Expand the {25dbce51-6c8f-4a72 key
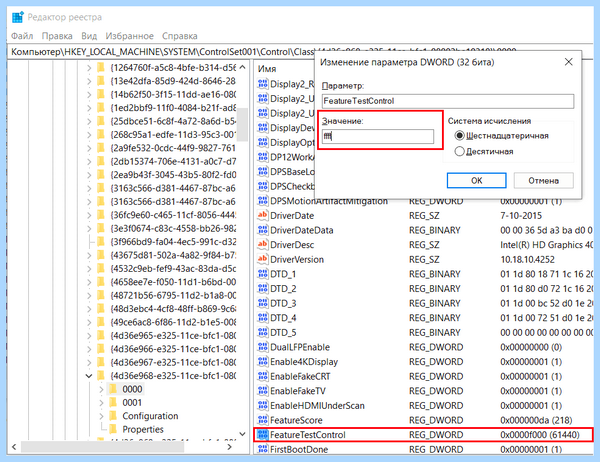600x462 pixels. [x=89, y=121]
